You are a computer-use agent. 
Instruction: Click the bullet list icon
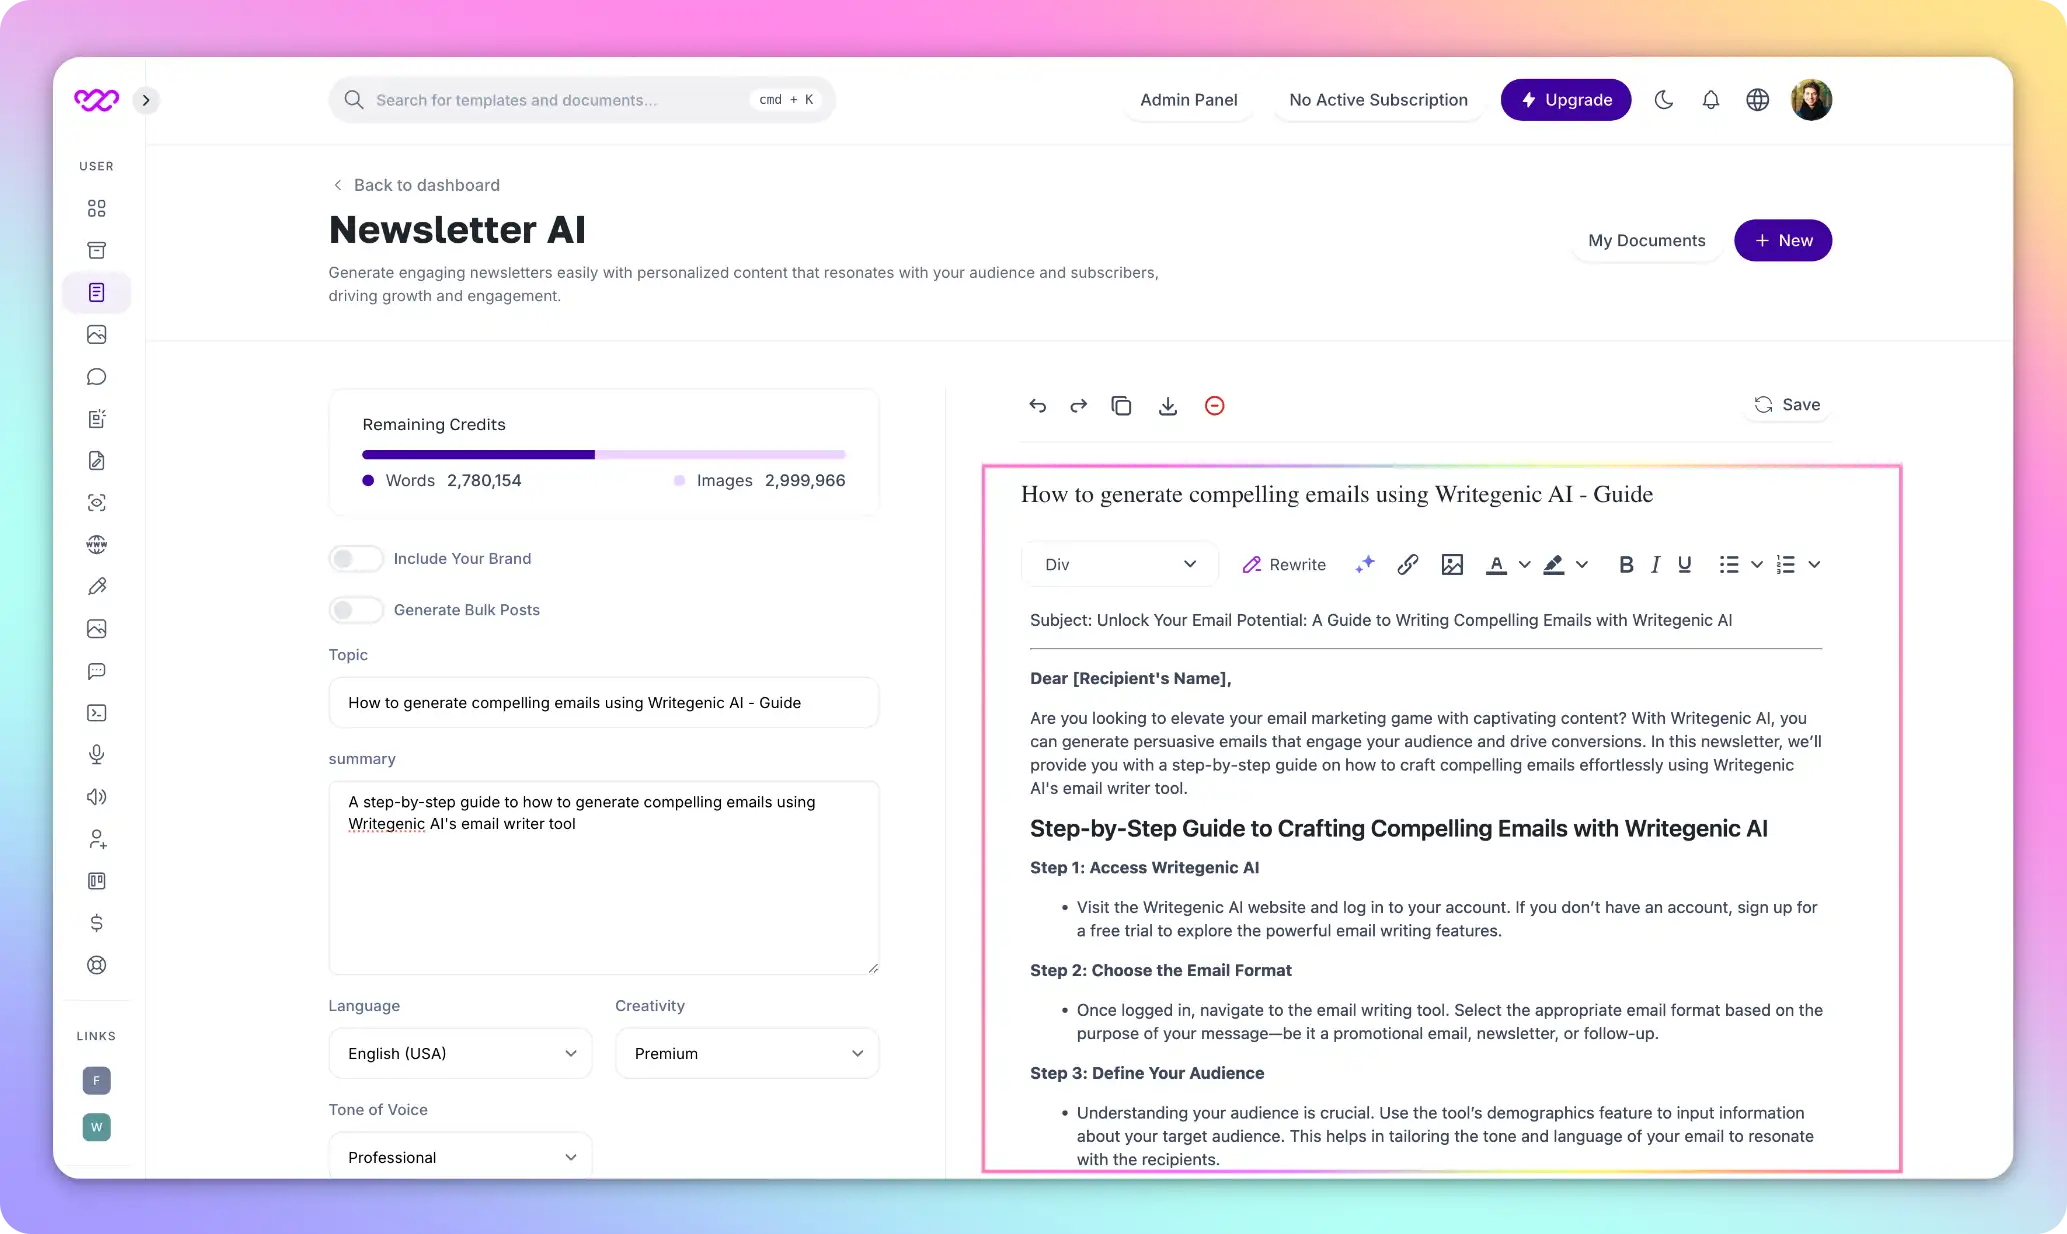(1728, 564)
